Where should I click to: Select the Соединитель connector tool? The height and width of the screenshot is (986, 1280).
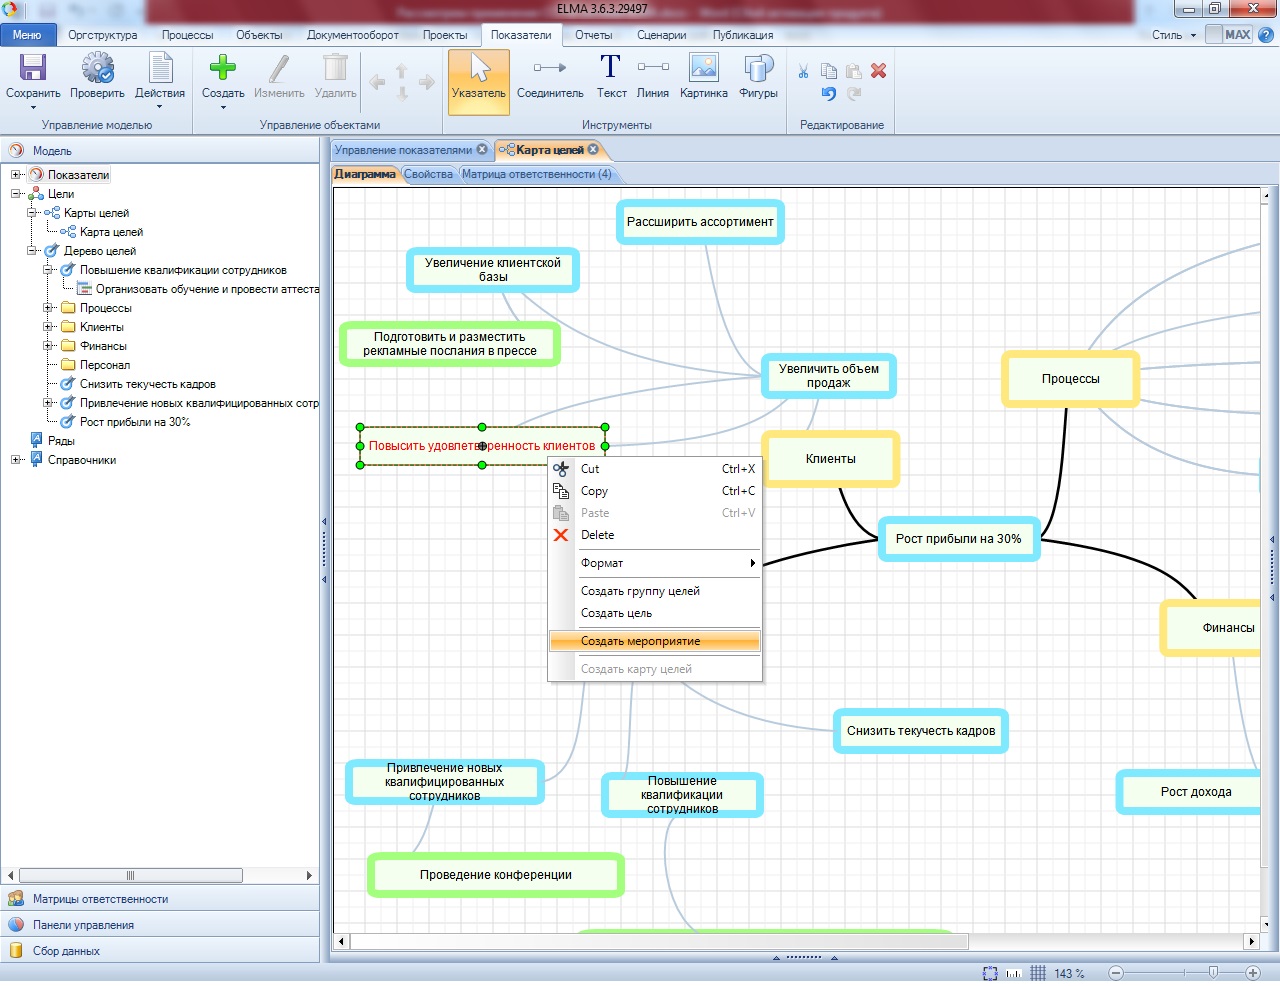tap(550, 68)
